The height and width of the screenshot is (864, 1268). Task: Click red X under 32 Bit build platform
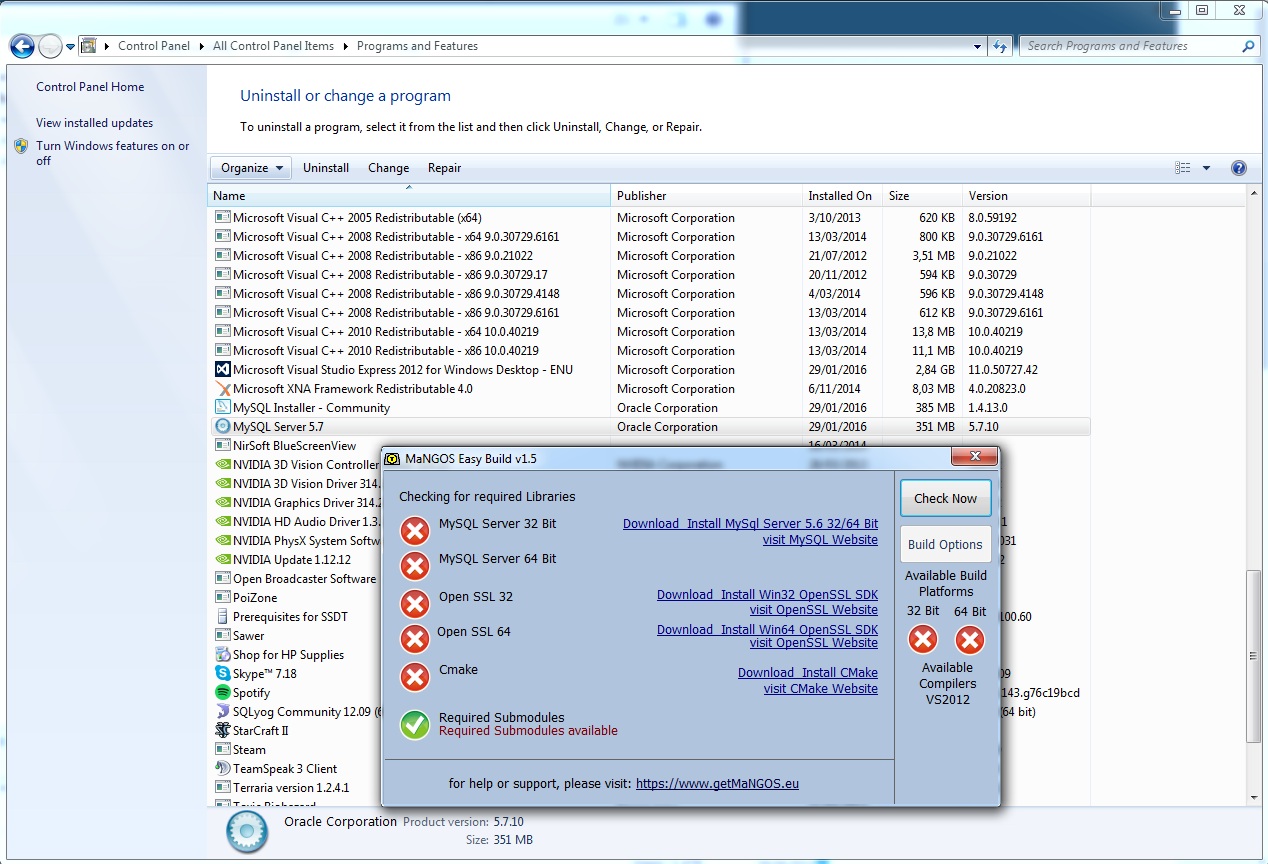coord(923,639)
